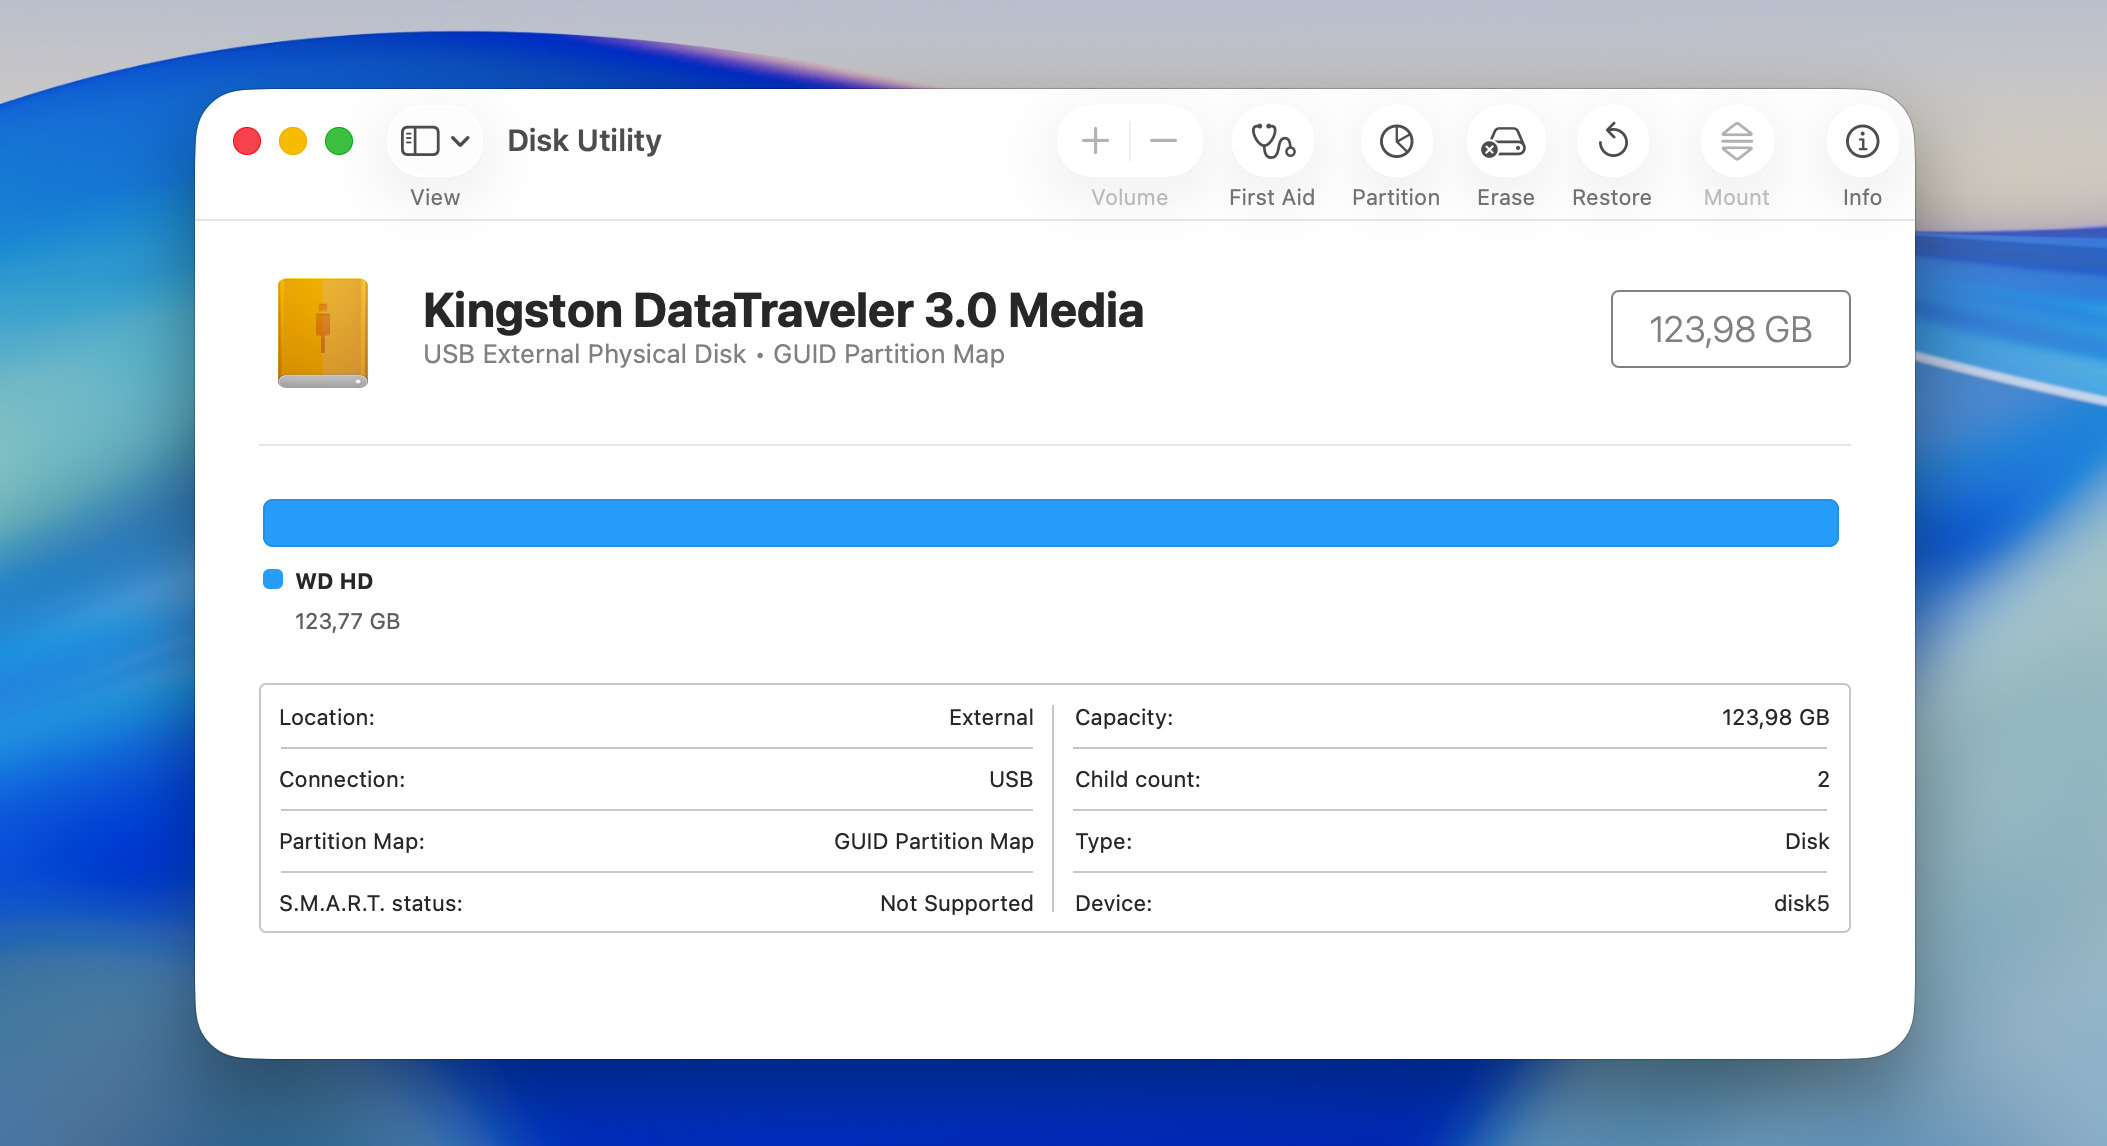The image size is (2107, 1146).
Task: Click the Disk Utility window title
Action: [584, 141]
